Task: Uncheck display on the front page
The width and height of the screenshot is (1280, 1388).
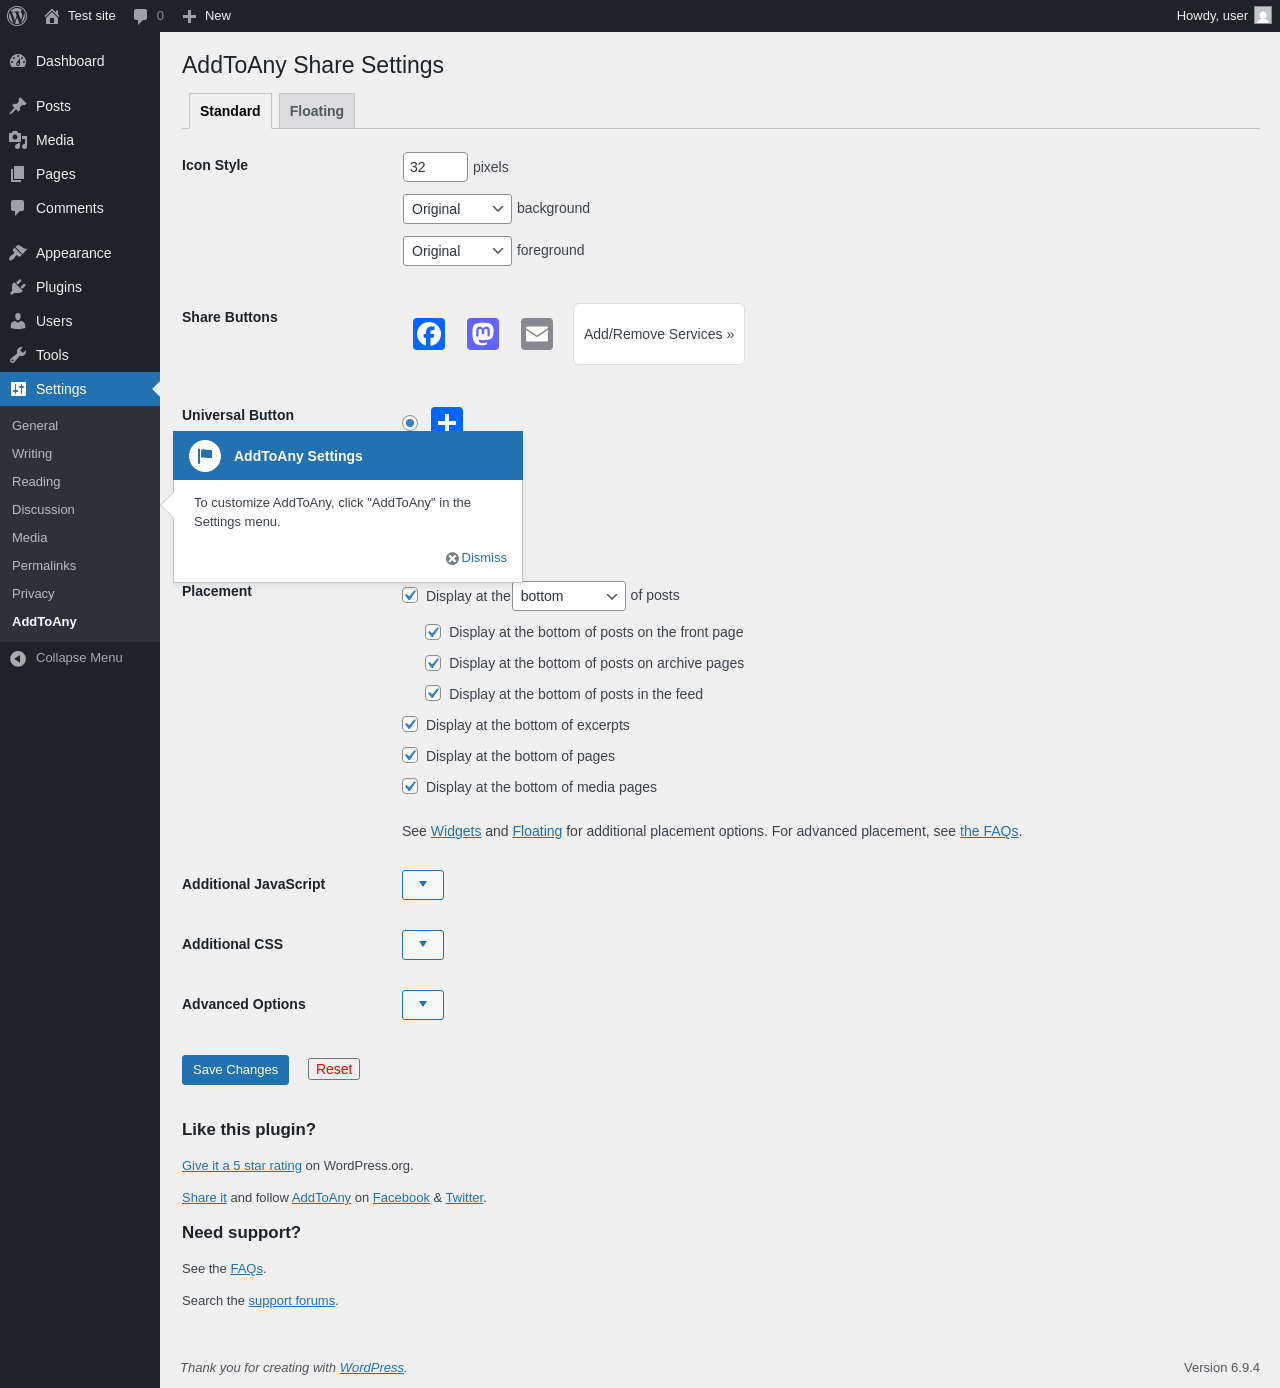Action: 433,632
